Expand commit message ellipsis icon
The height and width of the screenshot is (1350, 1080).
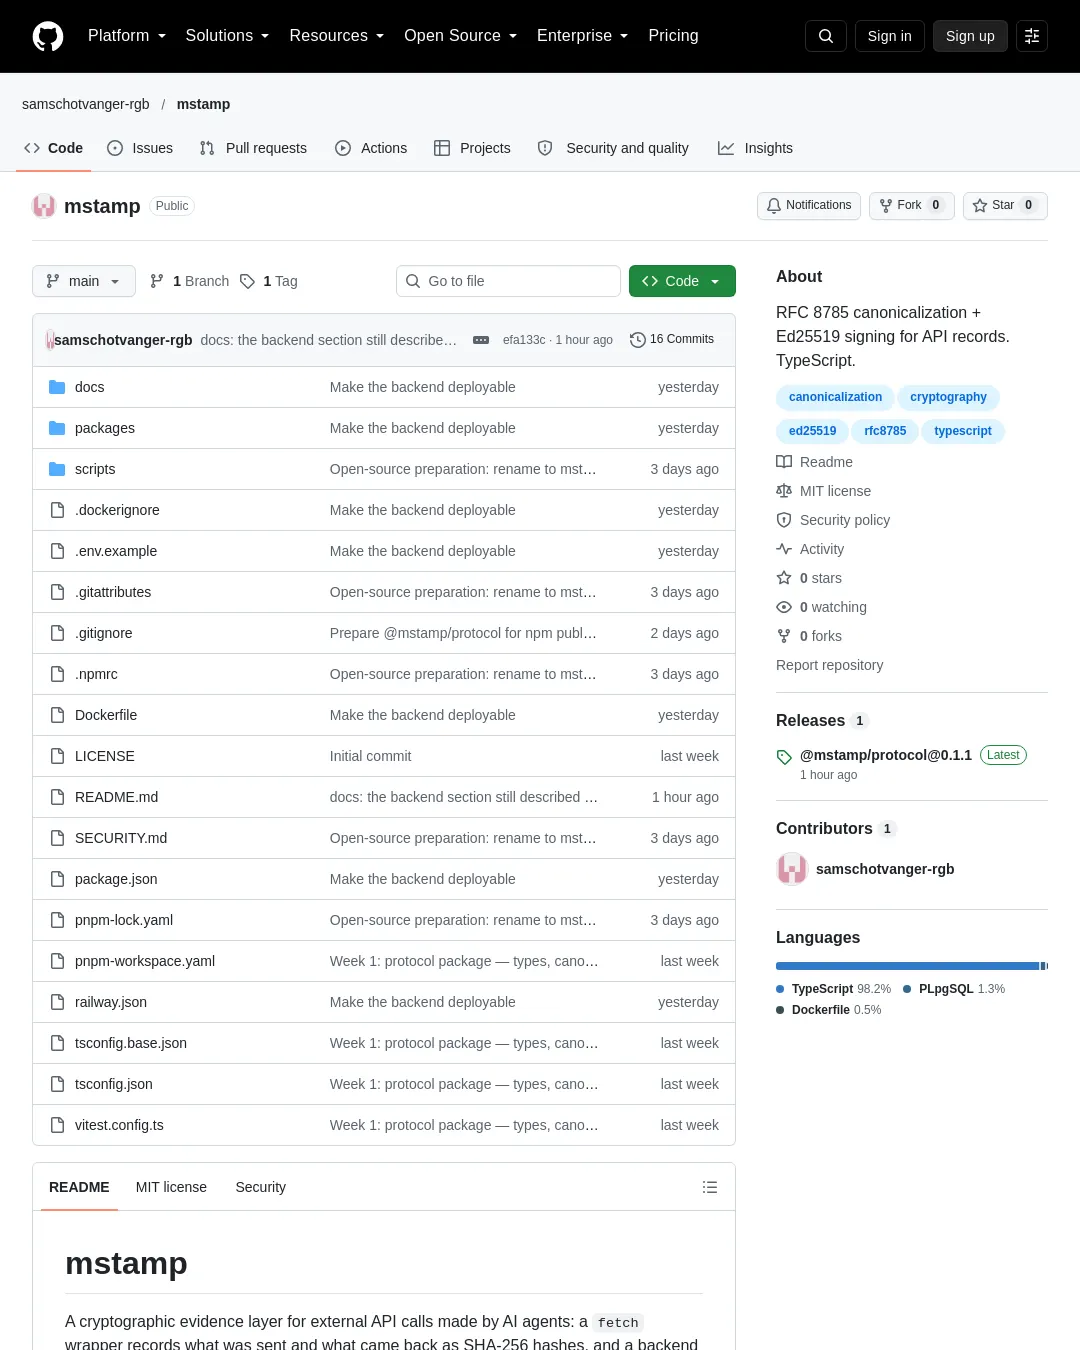(x=481, y=340)
